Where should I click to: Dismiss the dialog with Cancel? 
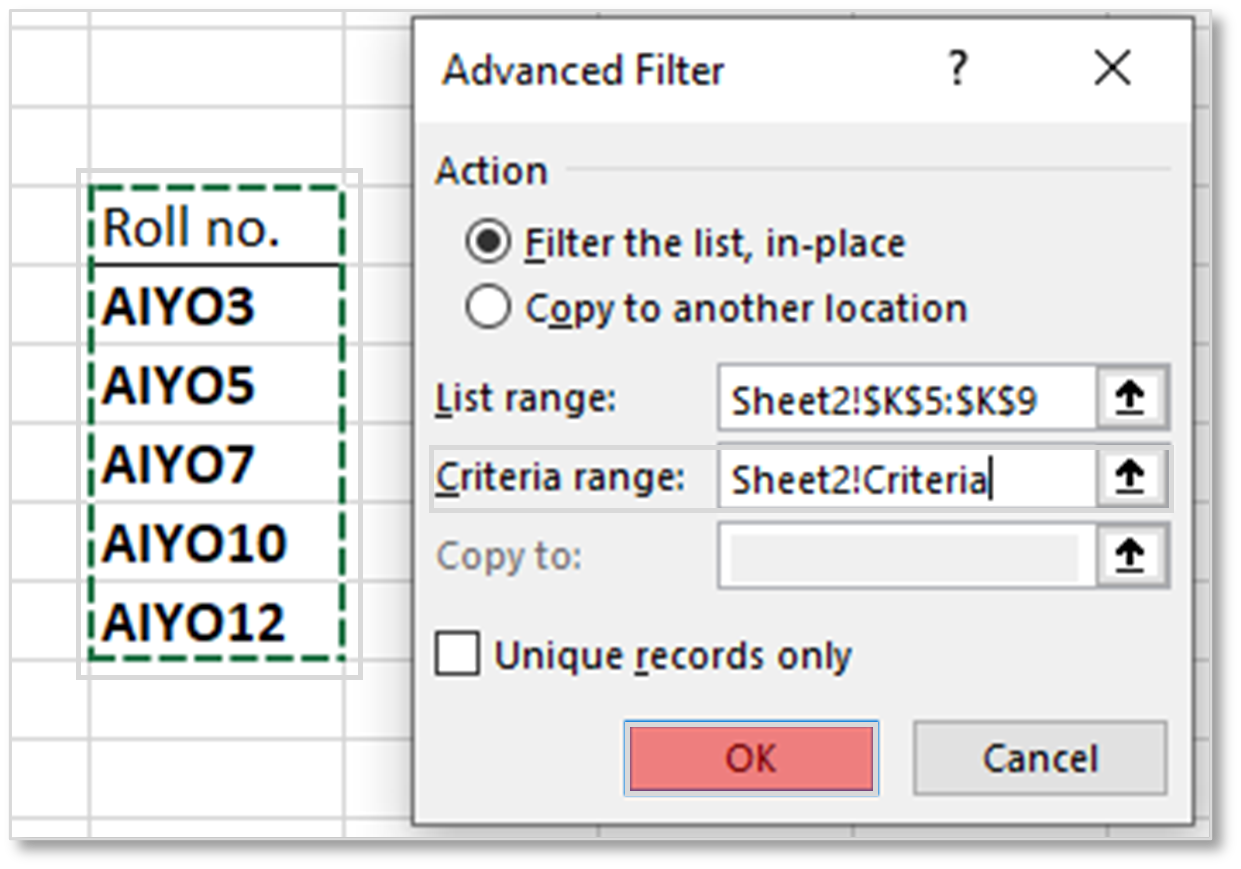(1041, 757)
